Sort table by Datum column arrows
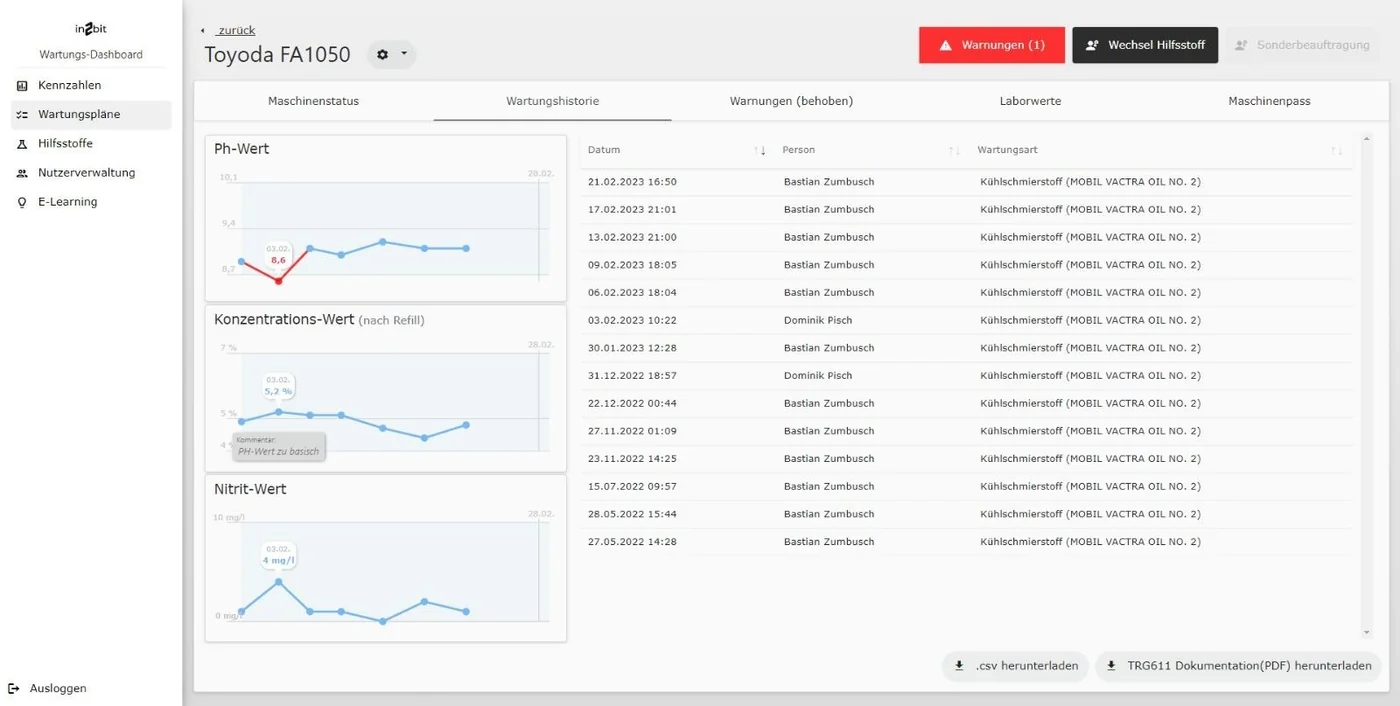Viewport: 1400px width, 706px height. 759,150
